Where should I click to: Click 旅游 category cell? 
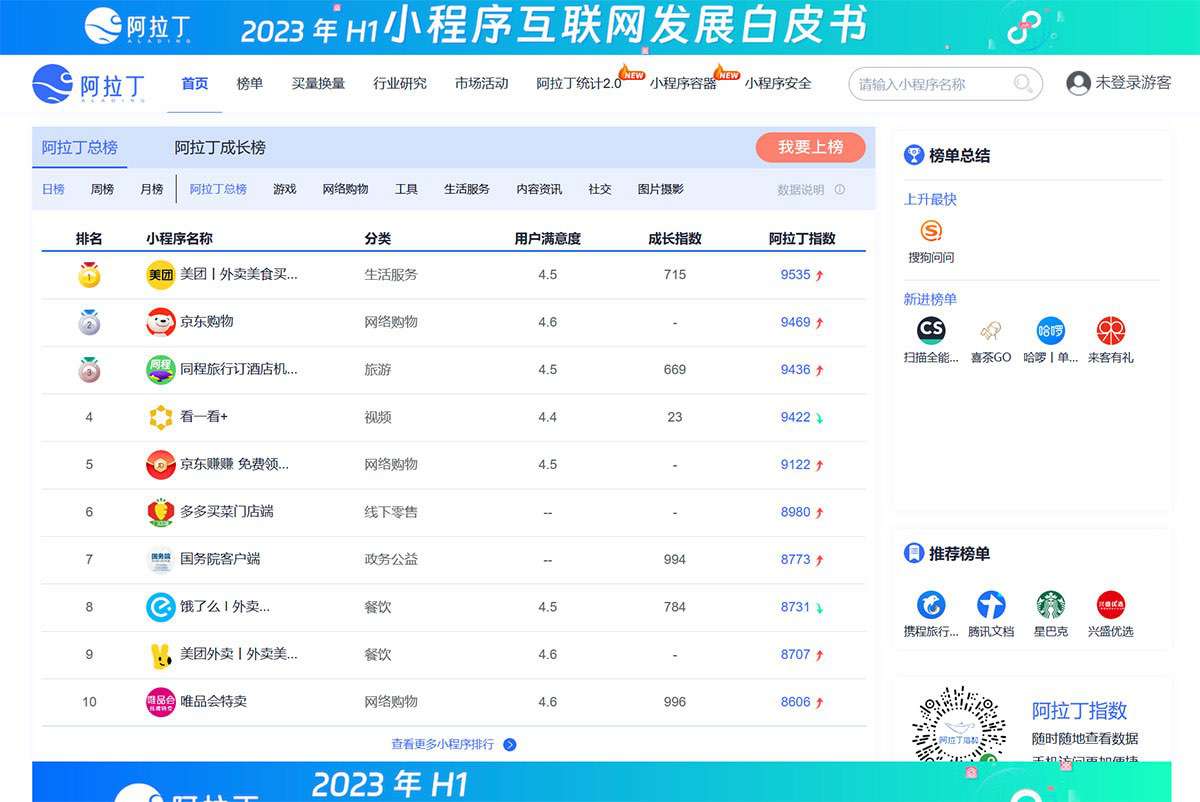point(378,370)
